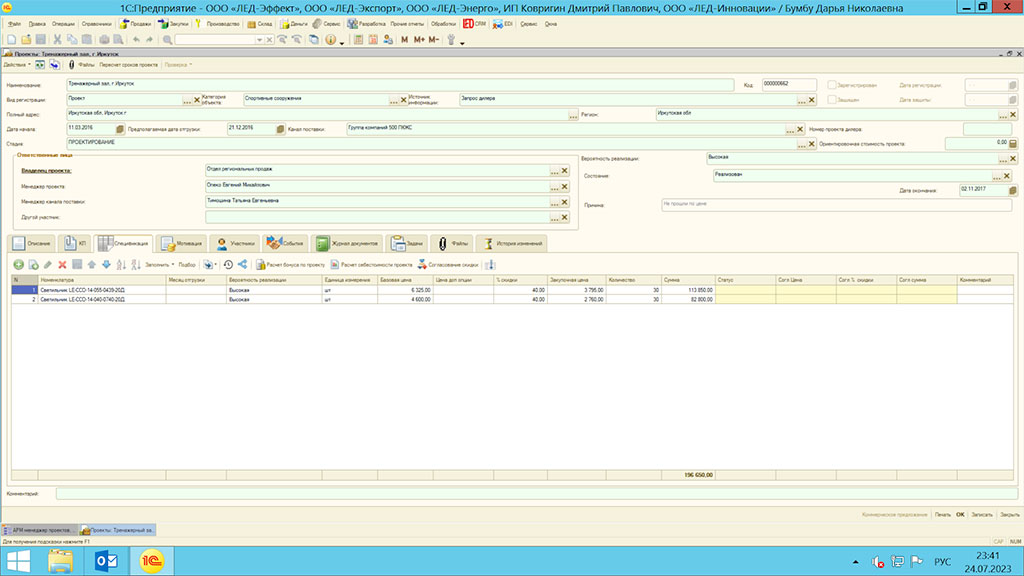Viewport: 1024px width, 576px height.
Task: Click Пересчет сроков проекта button
Action: pyautogui.click(x=128, y=64)
